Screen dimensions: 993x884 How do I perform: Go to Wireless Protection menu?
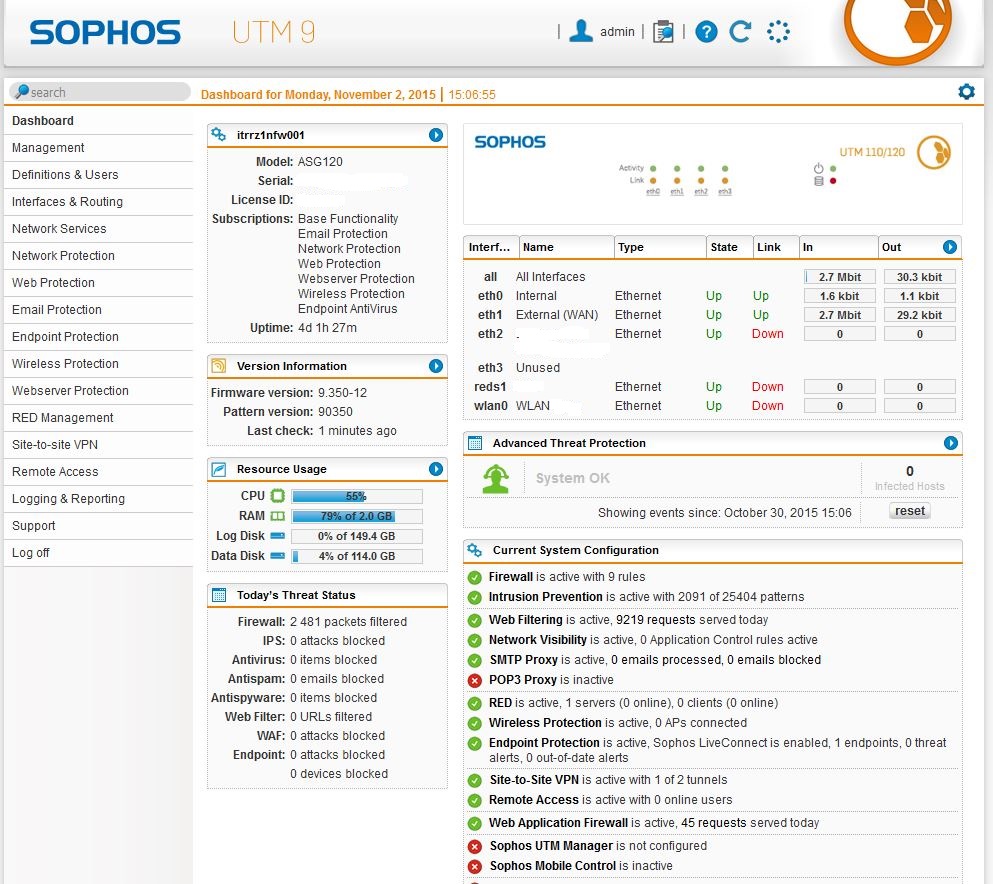pyautogui.click(x=98, y=363)
